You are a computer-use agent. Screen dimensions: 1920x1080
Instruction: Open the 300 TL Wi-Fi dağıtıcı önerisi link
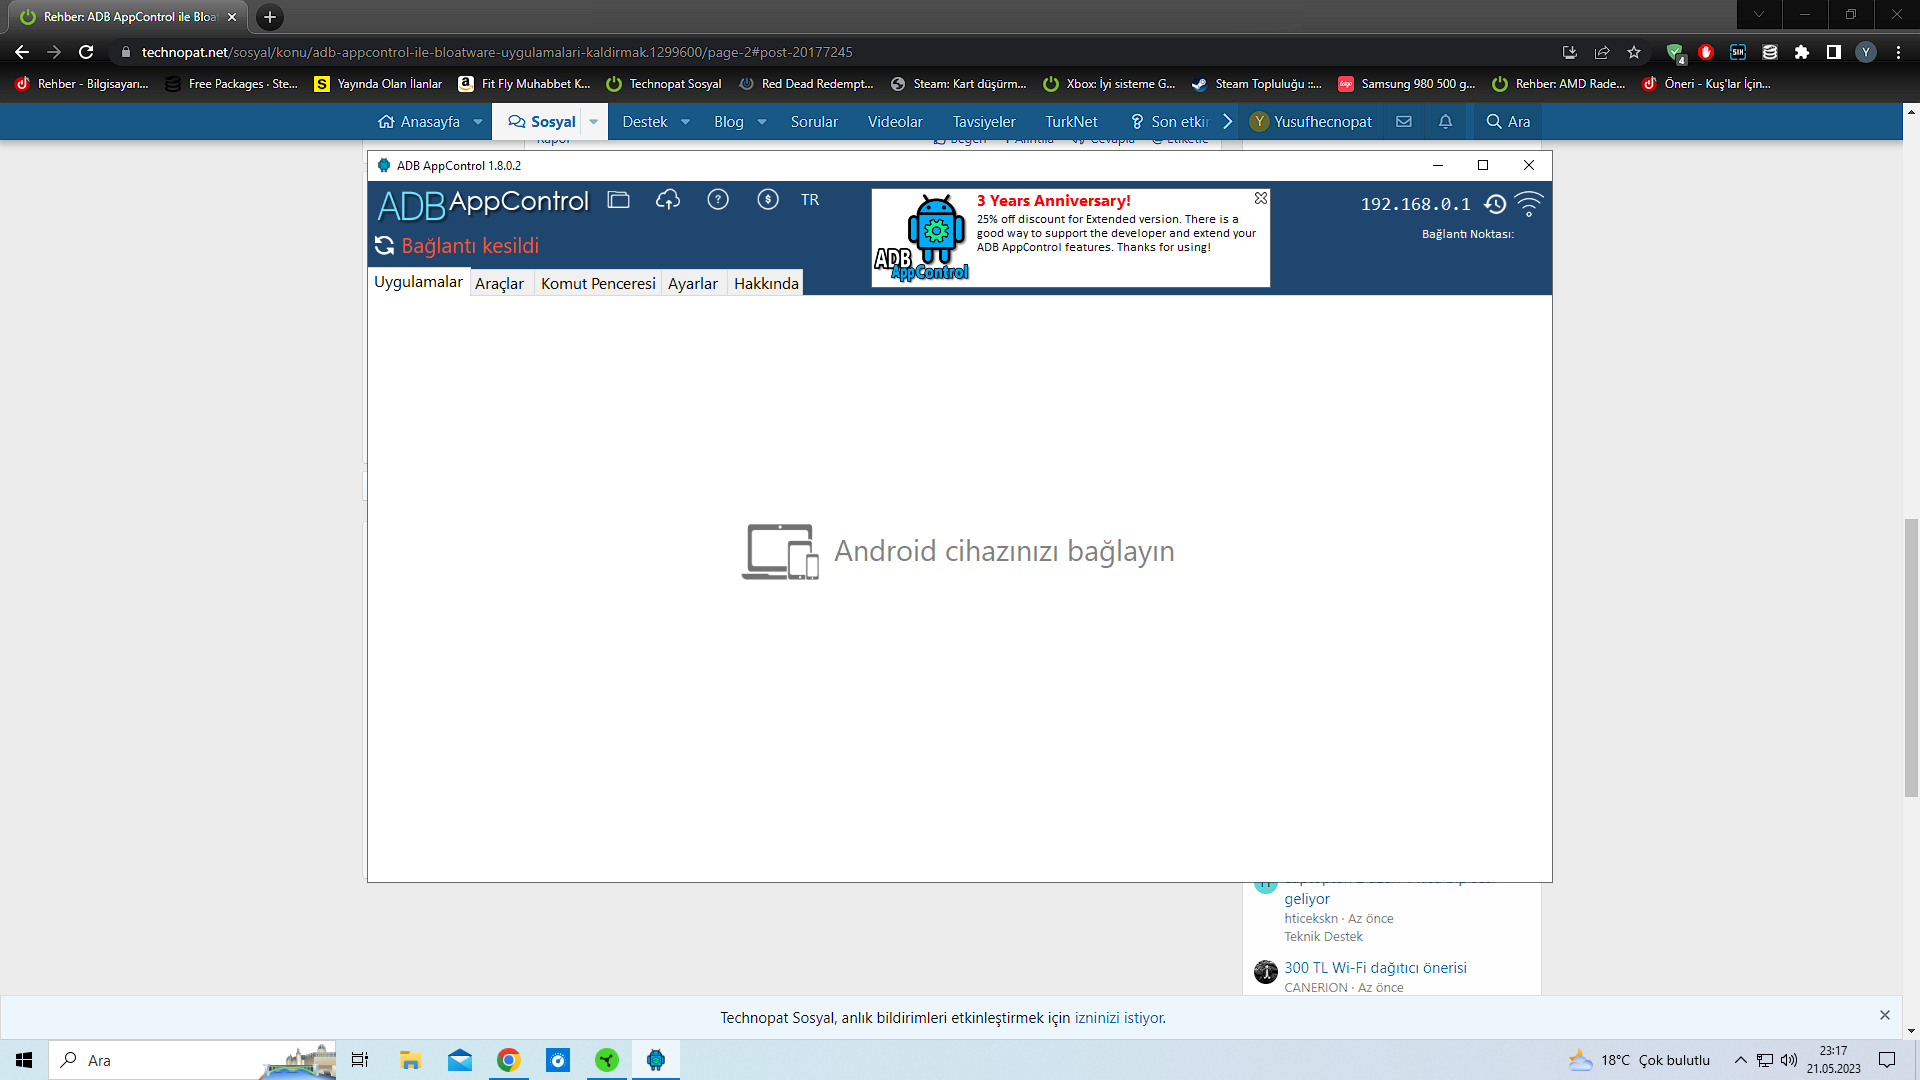click(1375, 968)
